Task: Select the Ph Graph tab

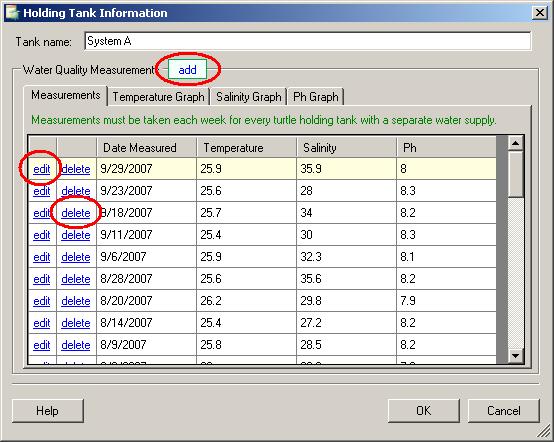Action: pos(316,97)
